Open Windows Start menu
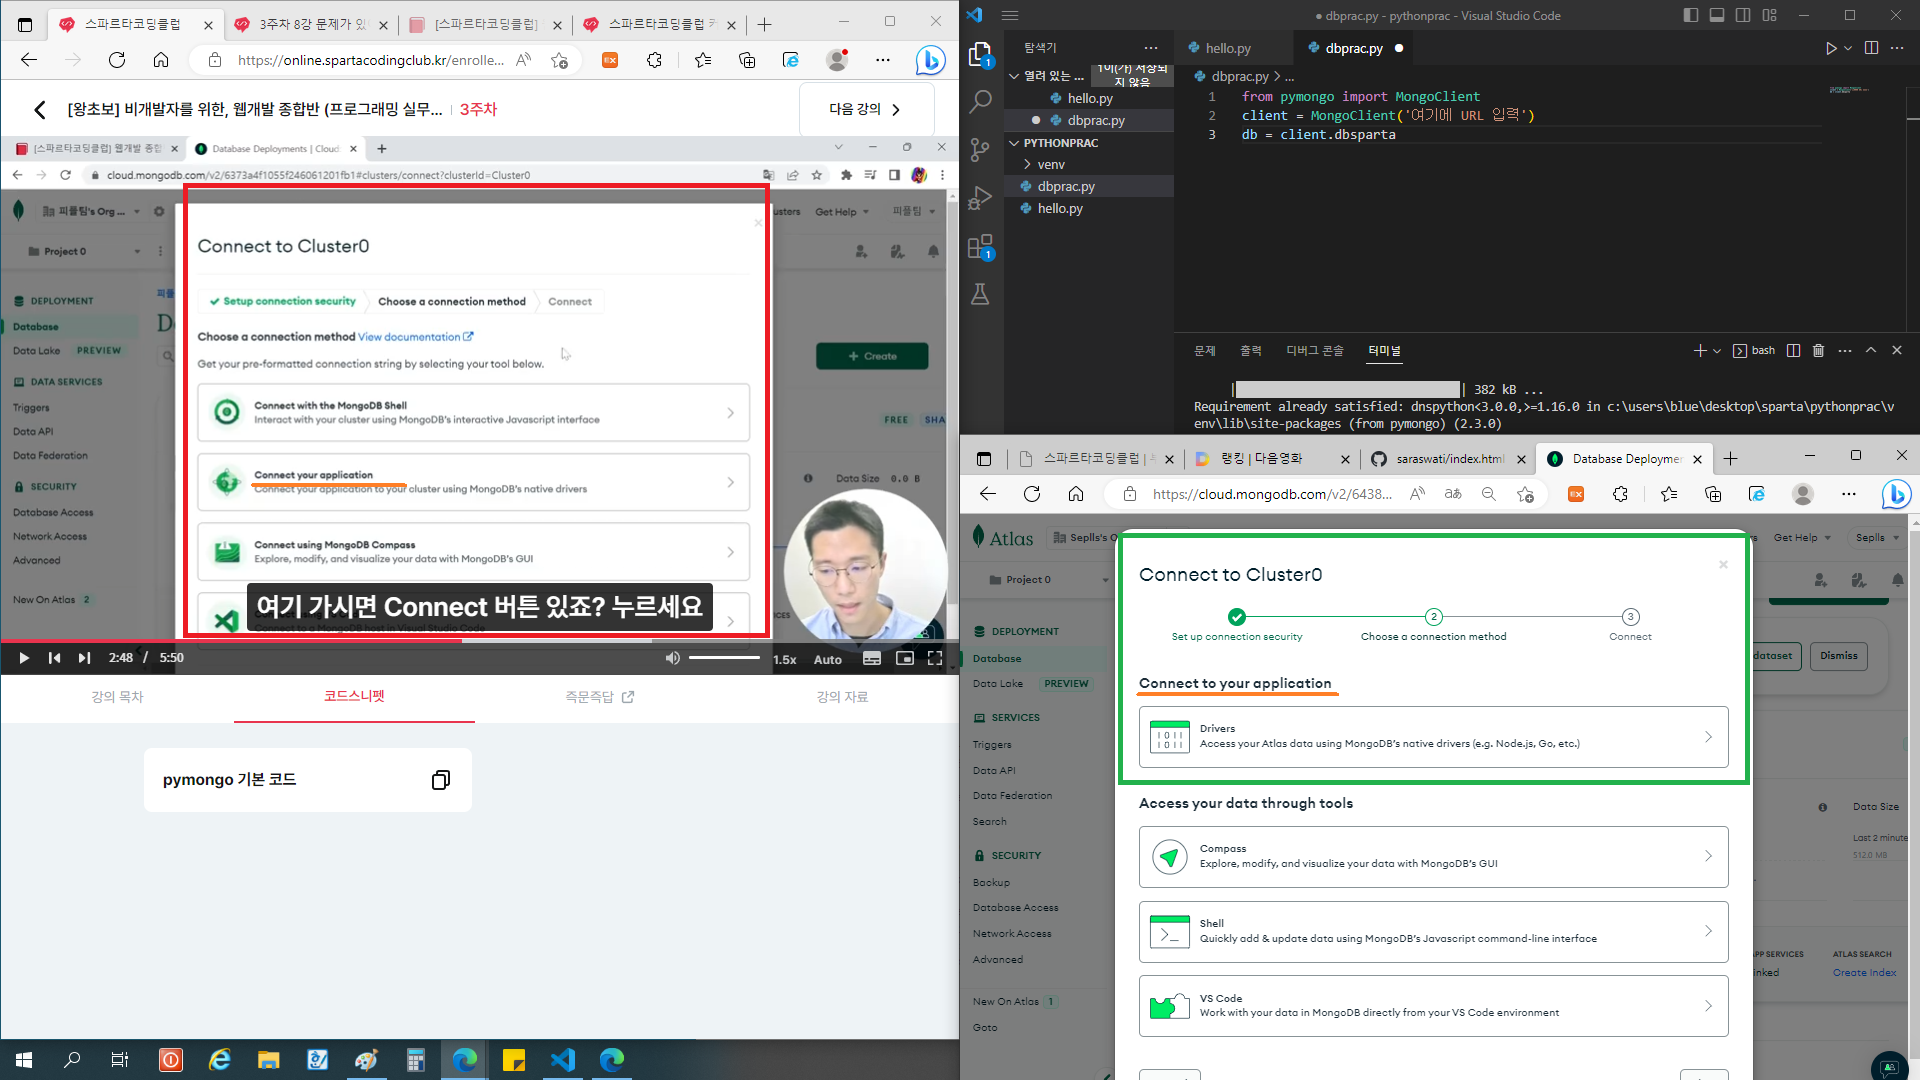The height and width of the screenshot is (1080, 1920). 24,1060
